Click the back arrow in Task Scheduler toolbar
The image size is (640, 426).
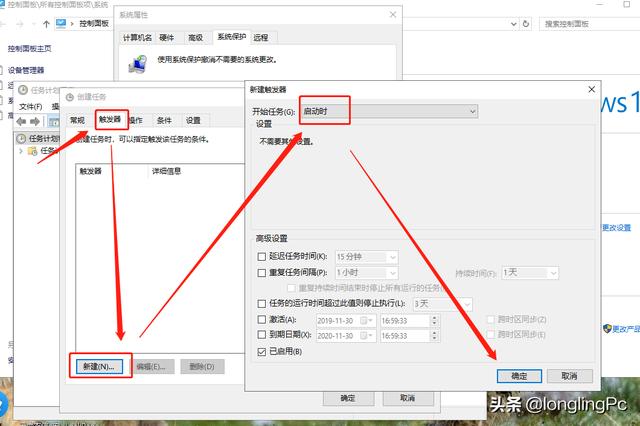22,121
